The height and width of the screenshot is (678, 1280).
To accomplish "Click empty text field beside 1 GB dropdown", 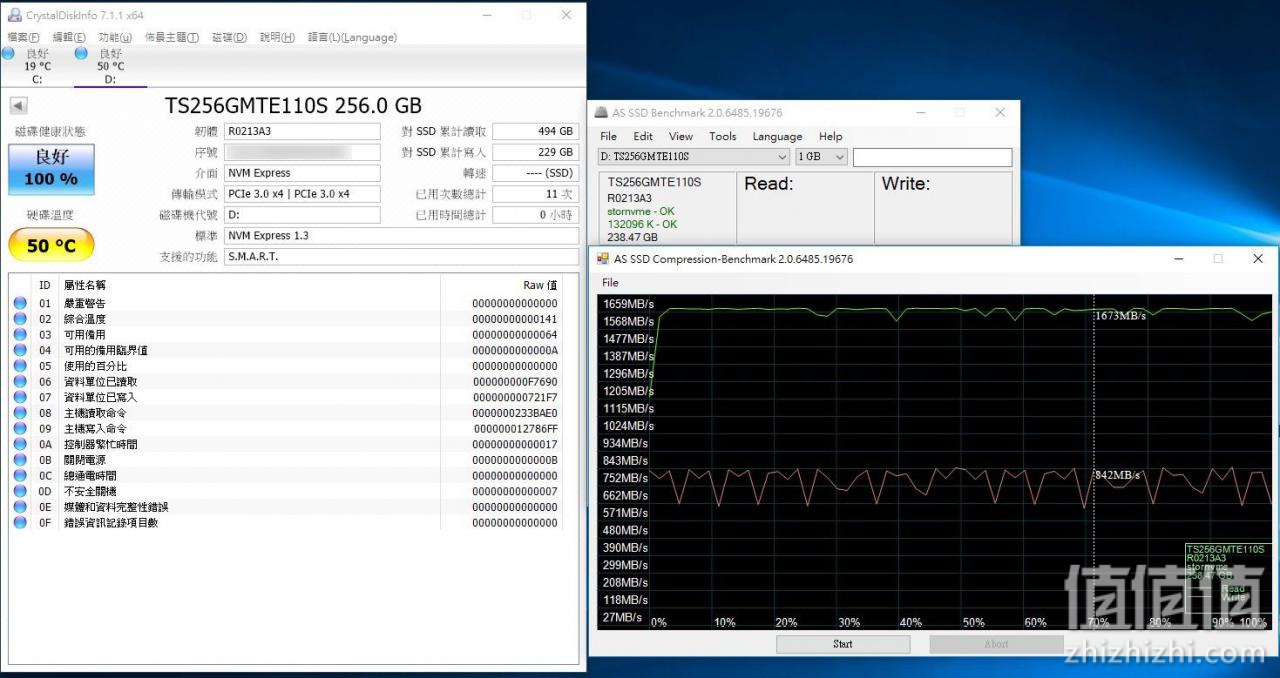I will (932, 157).
